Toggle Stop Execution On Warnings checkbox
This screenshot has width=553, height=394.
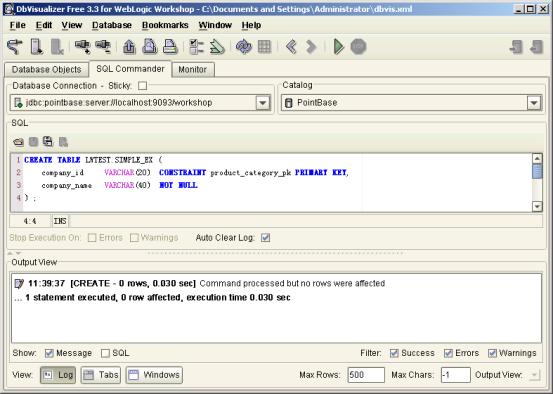(x=134, y=238)
